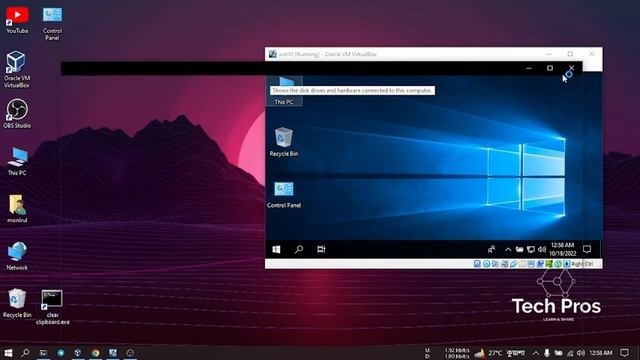The image size is (640, 360).
Task: Select This PC icon inside the VM
Action: coord(284,91)
